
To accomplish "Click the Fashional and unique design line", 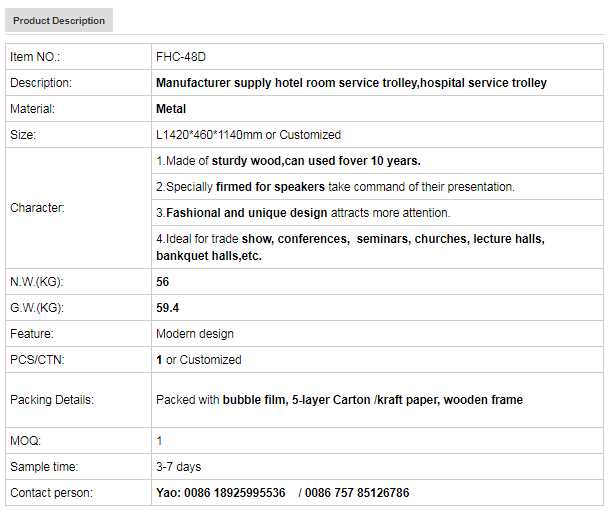I will 303,213.
